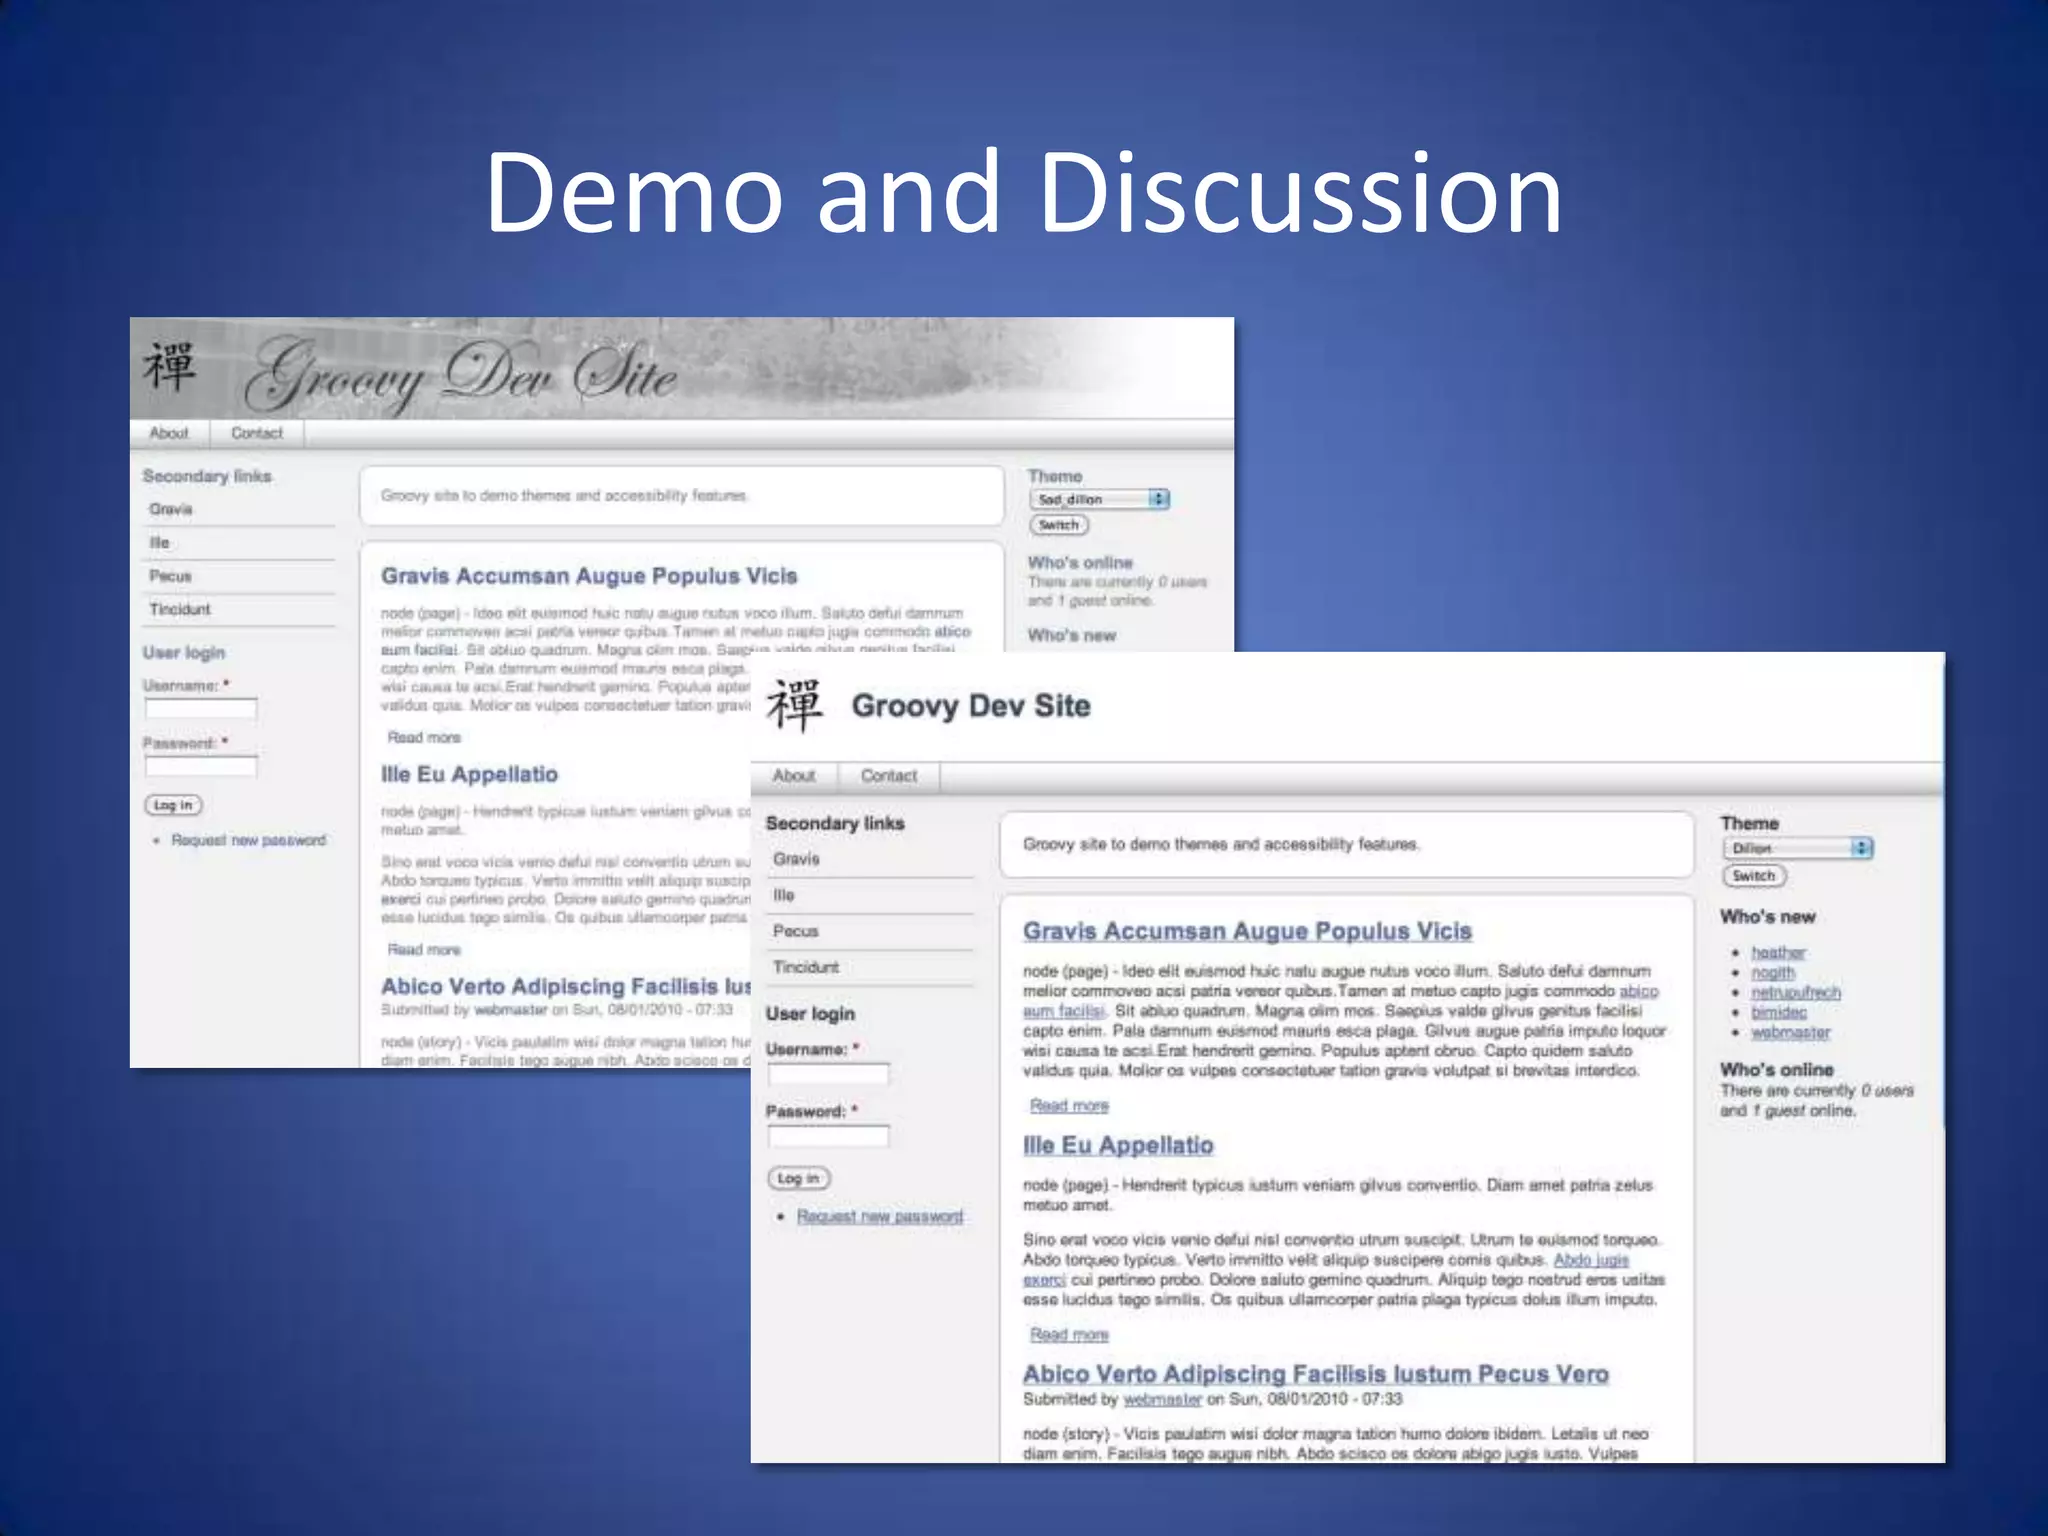Click the Log in button in the front site

[x=799, y=1179]
